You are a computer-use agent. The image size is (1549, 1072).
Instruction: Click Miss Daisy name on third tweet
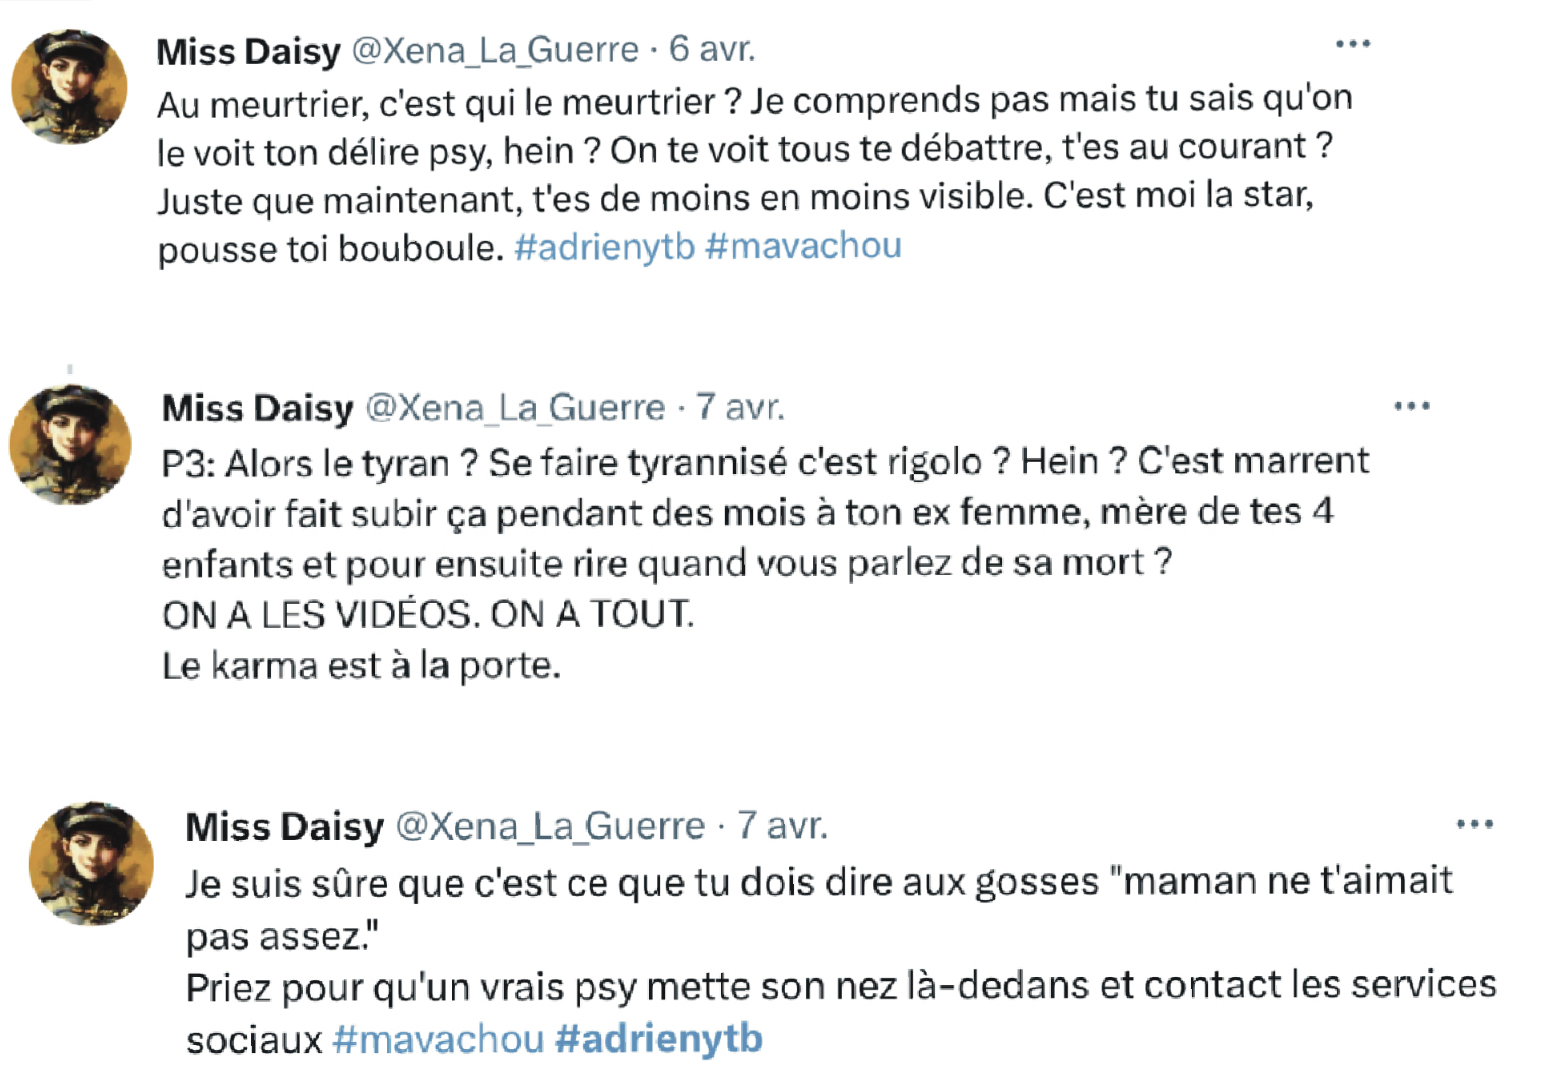284,827
